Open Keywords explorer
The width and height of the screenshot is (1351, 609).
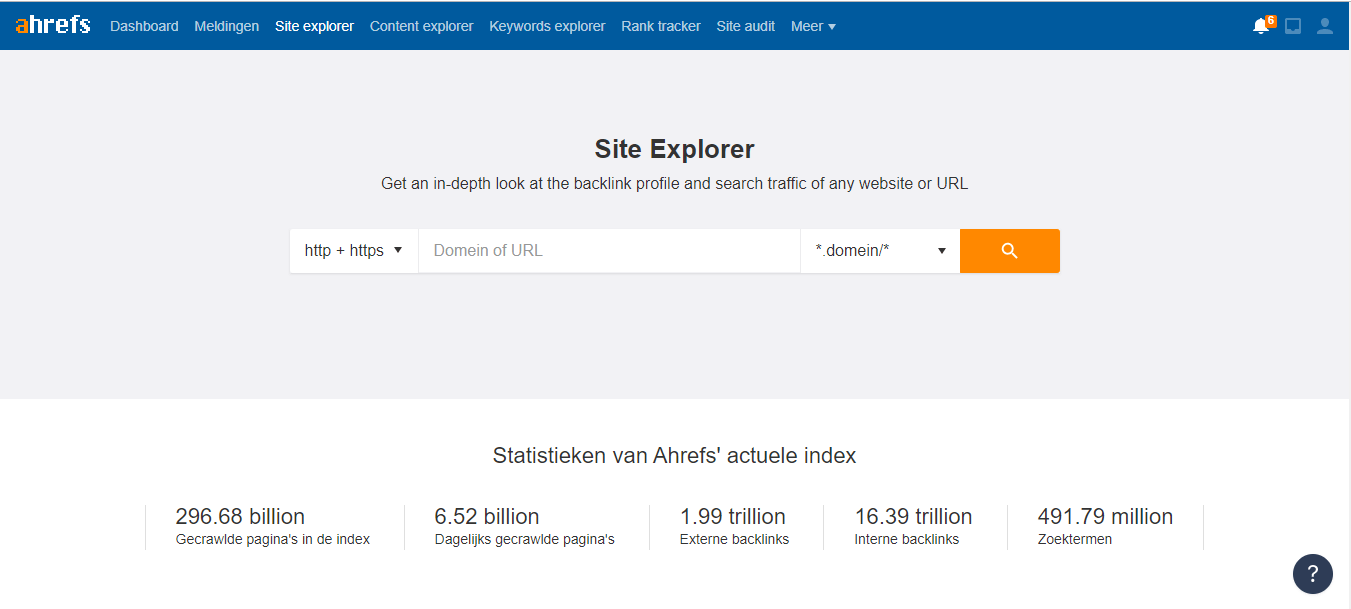coord(547,26)
